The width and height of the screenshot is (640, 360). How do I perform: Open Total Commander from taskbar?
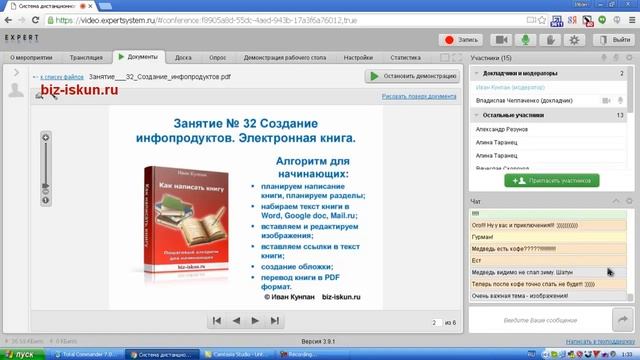(86, 354)
